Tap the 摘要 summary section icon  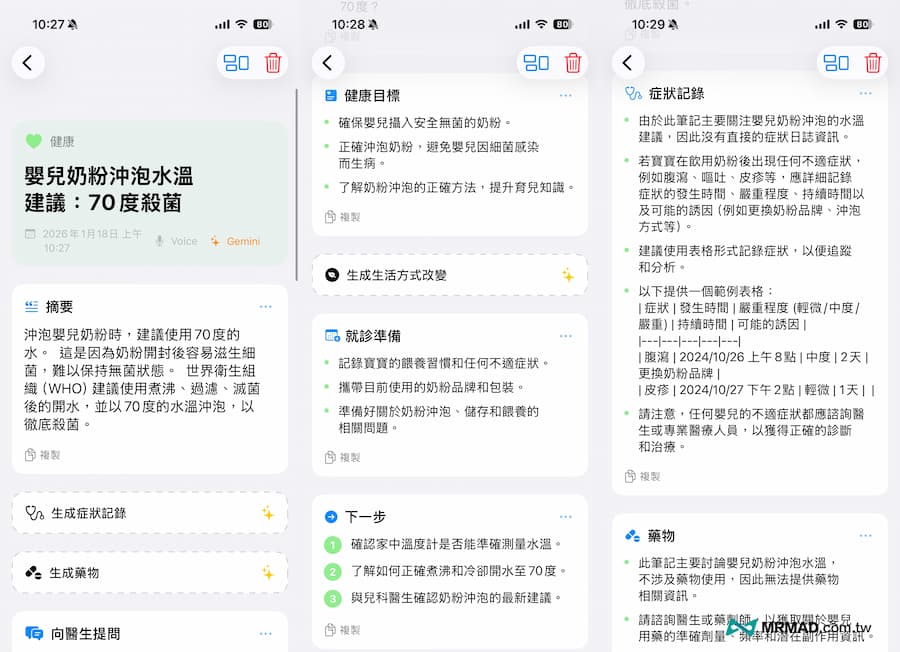(31, 307)
